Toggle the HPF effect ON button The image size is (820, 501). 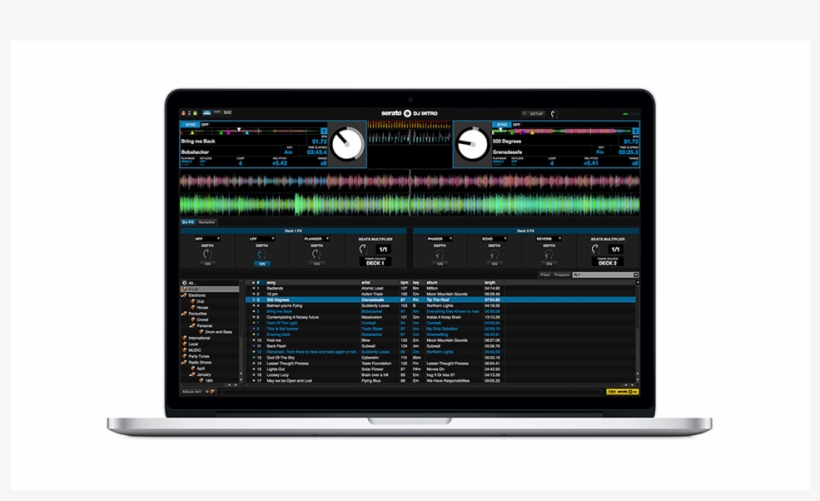(208, 264)
